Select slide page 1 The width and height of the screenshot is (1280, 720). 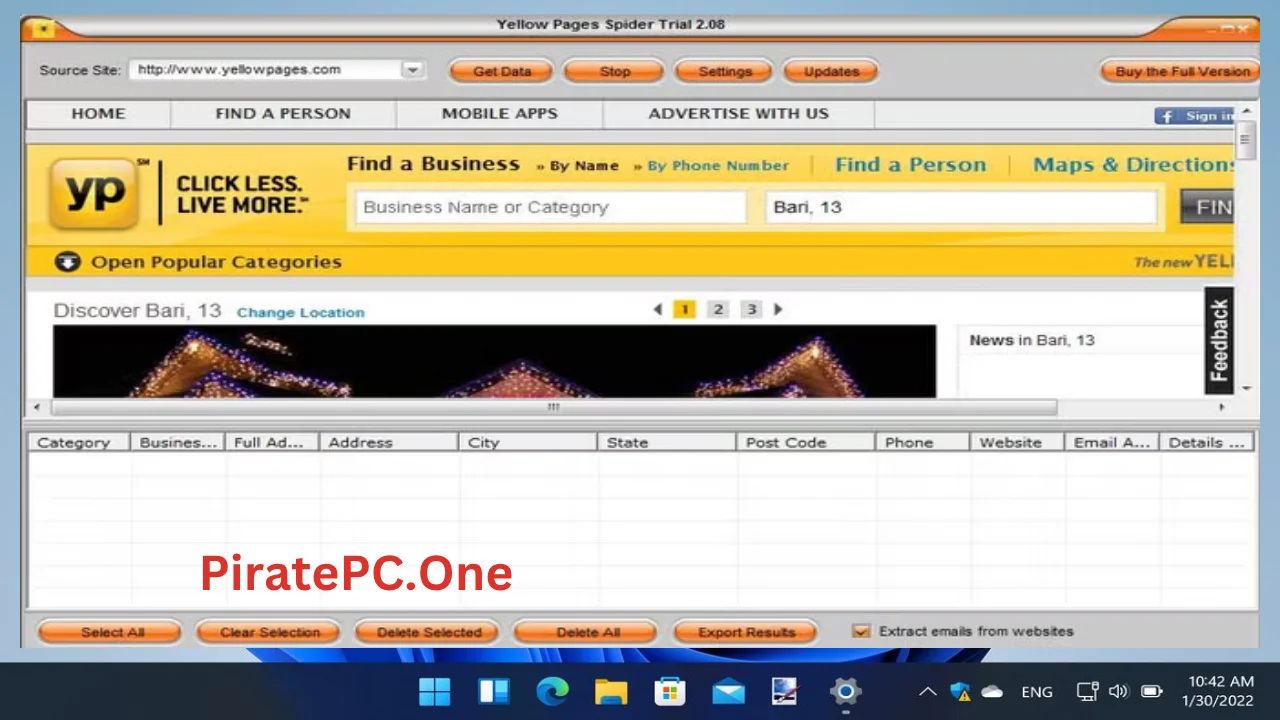coord(685,309)
